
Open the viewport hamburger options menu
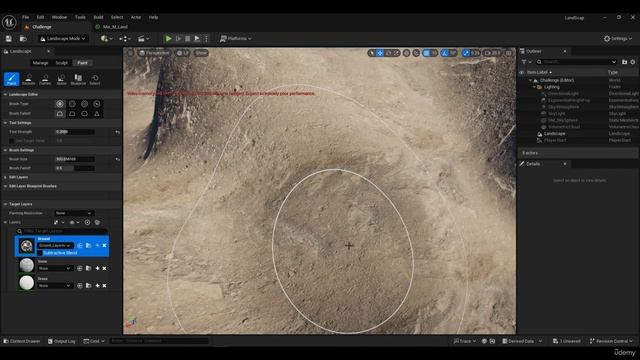point(130,53)
